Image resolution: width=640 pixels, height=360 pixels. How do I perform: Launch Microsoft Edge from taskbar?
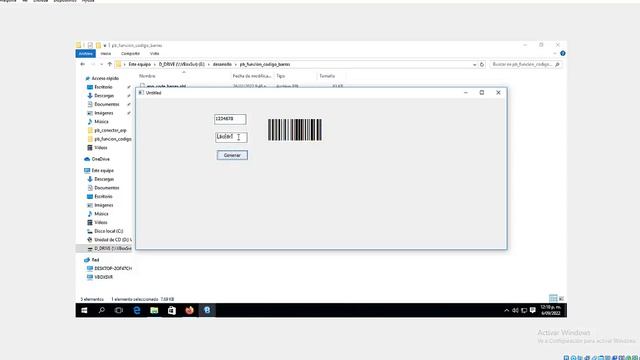click(137, 310)
